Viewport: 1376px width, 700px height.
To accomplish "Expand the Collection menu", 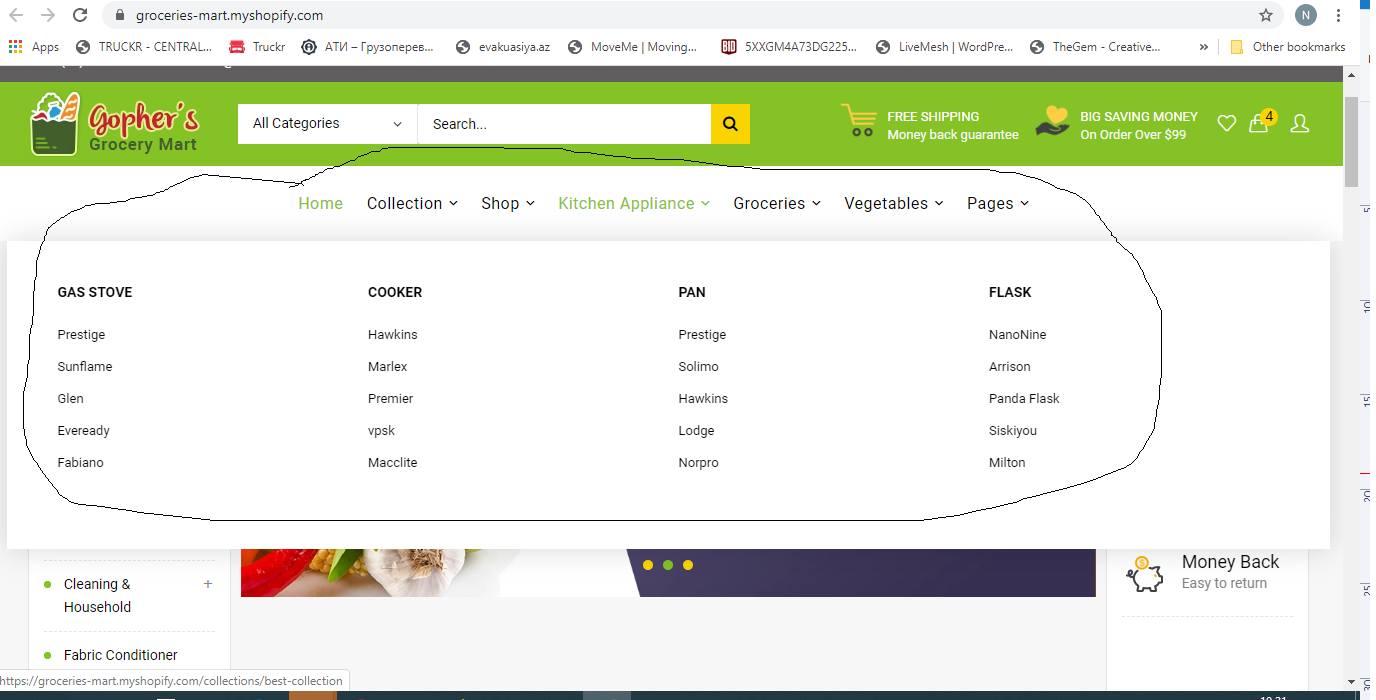I will click(x=412, y=203).
